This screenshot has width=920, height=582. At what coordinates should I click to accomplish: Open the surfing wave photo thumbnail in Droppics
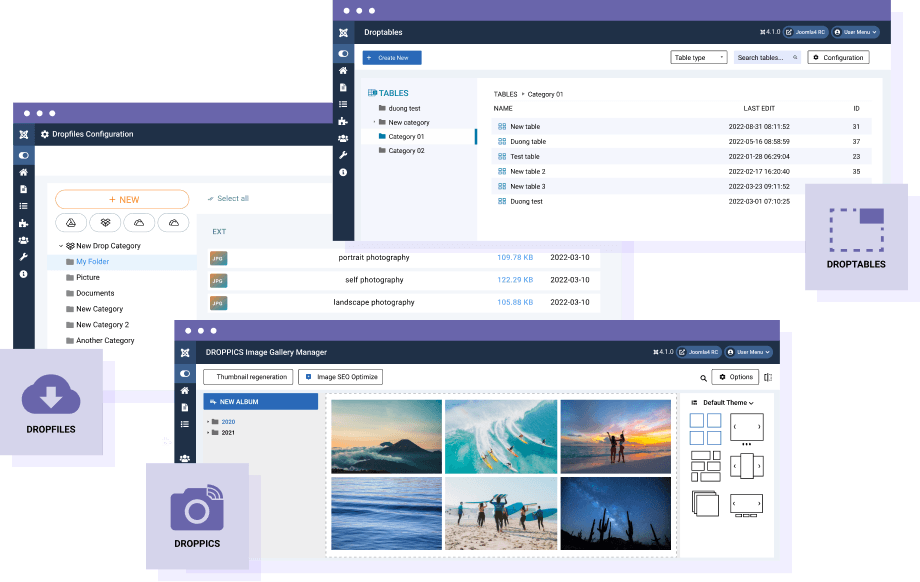501,436
